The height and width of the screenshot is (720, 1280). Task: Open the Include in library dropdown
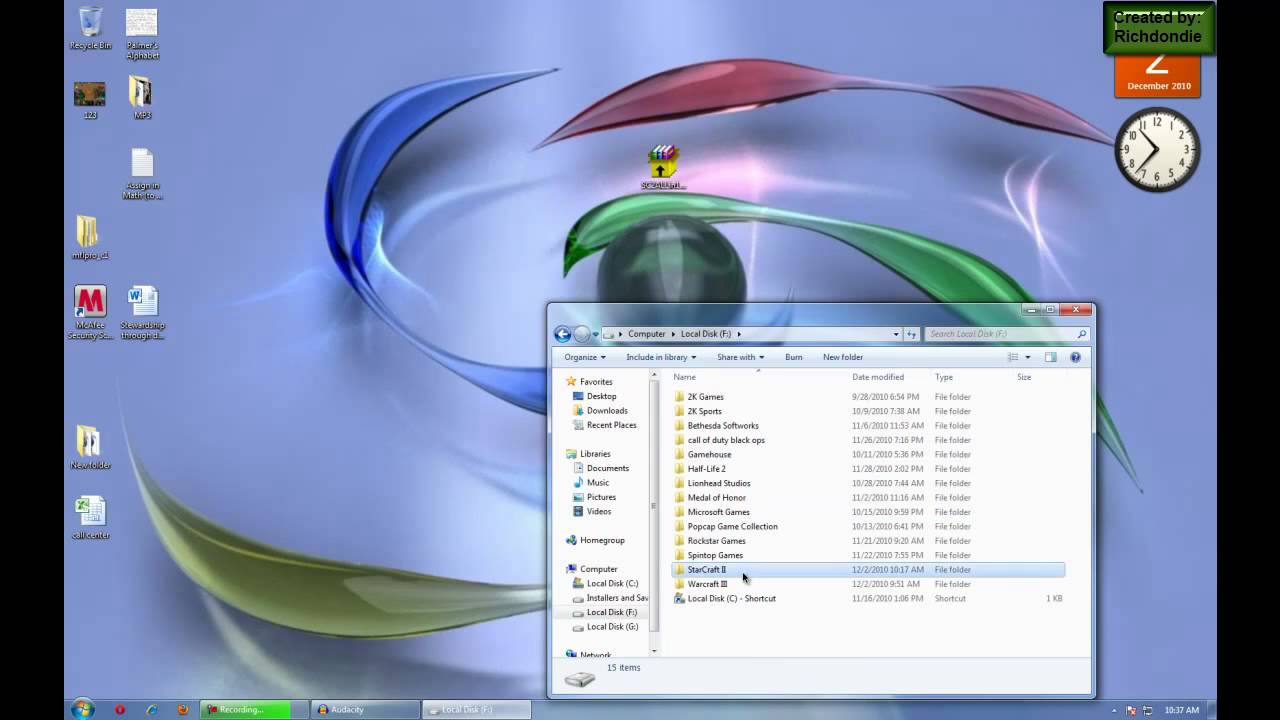[x=661, y=357]
